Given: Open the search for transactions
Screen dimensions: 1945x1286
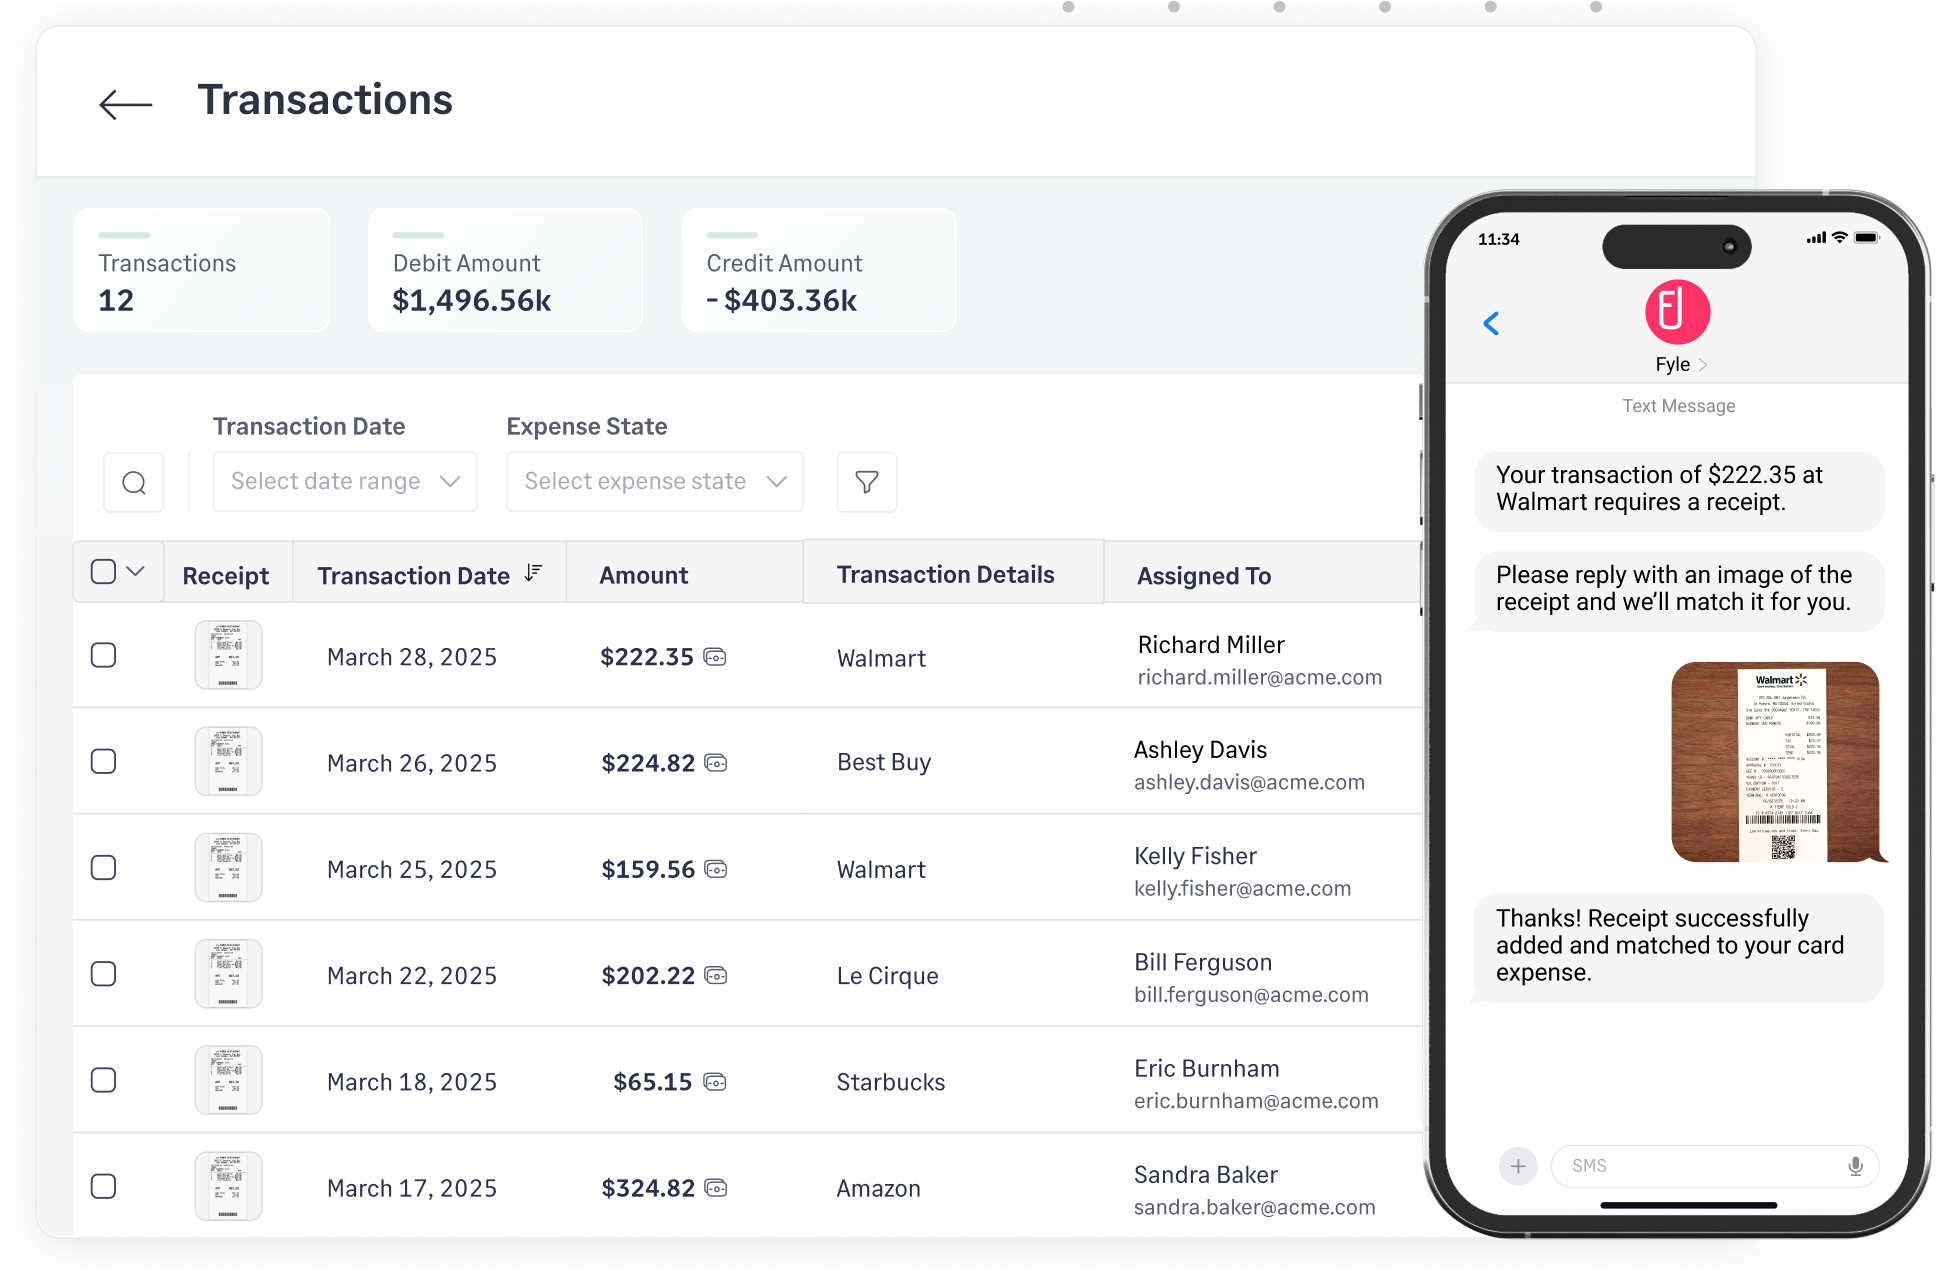Looking at the screenshot, I should [133, 482].
